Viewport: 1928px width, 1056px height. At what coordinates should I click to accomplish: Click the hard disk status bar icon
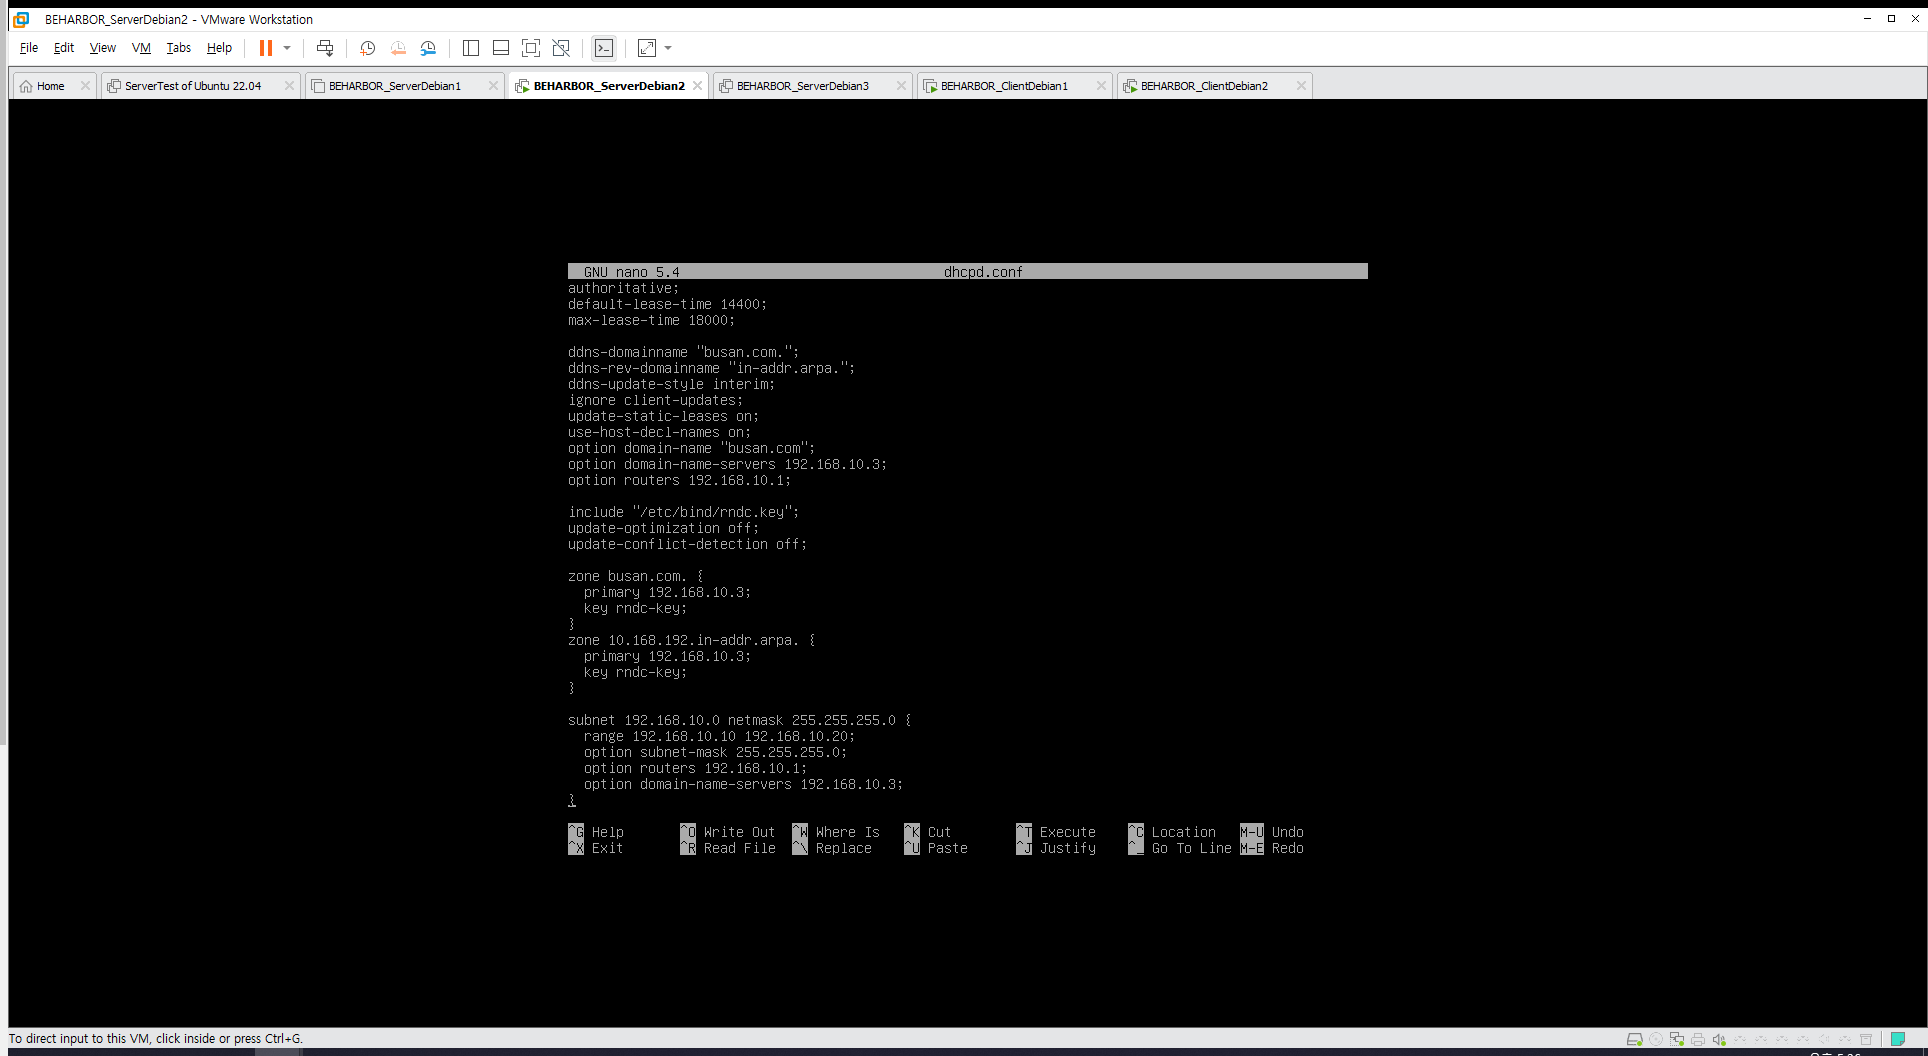coord(1635,1039)
